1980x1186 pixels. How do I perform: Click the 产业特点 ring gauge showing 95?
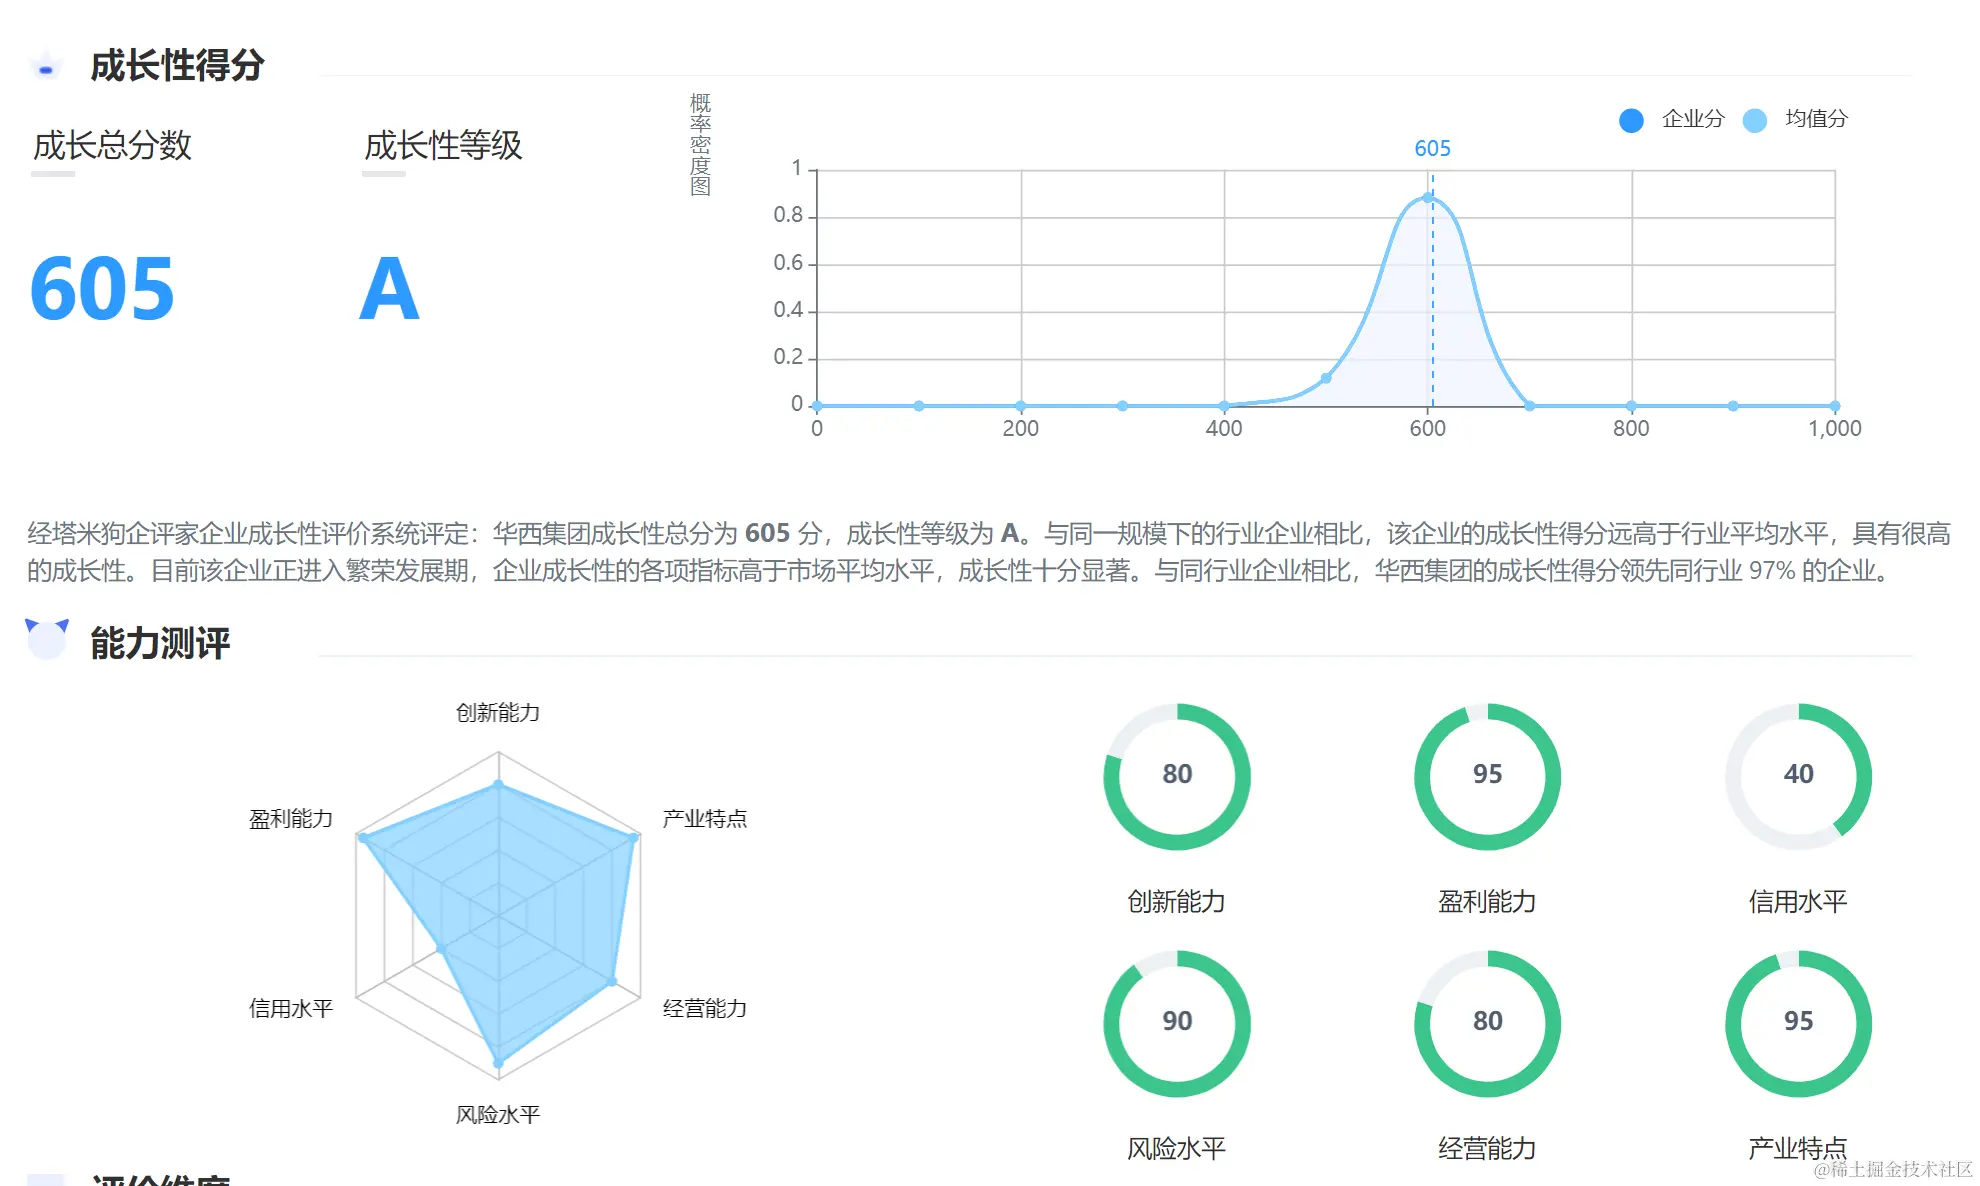(1798, 1023)
